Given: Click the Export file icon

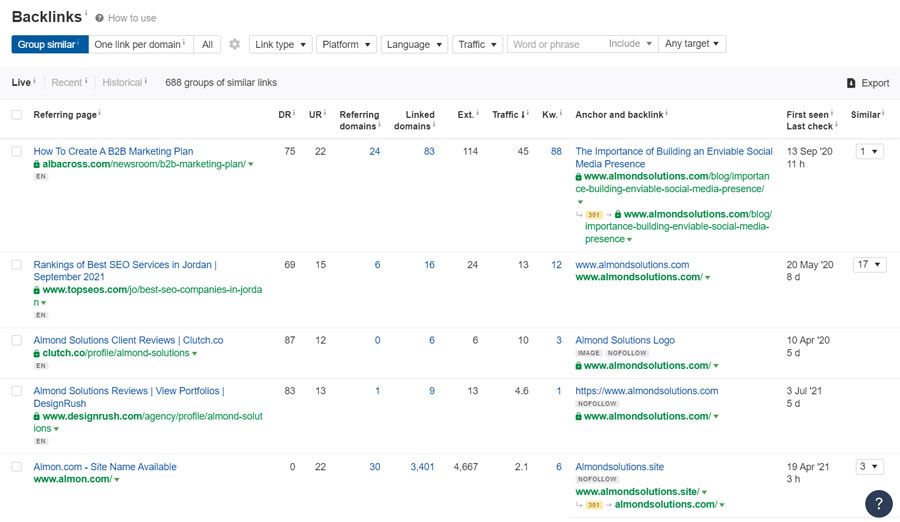Looking at the screenshot, I should [x=851, y=83].
